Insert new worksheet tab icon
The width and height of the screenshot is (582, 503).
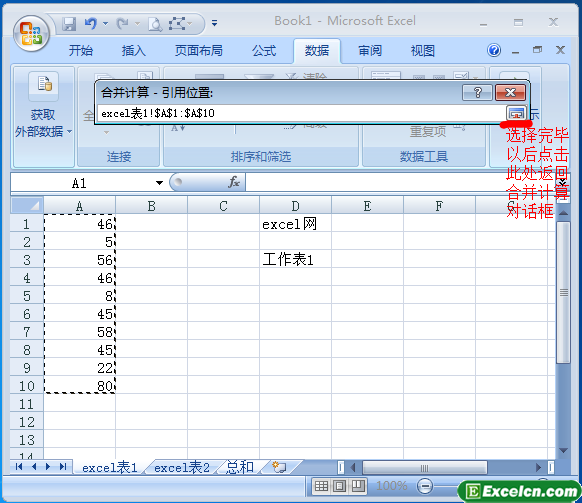[279, 467]
